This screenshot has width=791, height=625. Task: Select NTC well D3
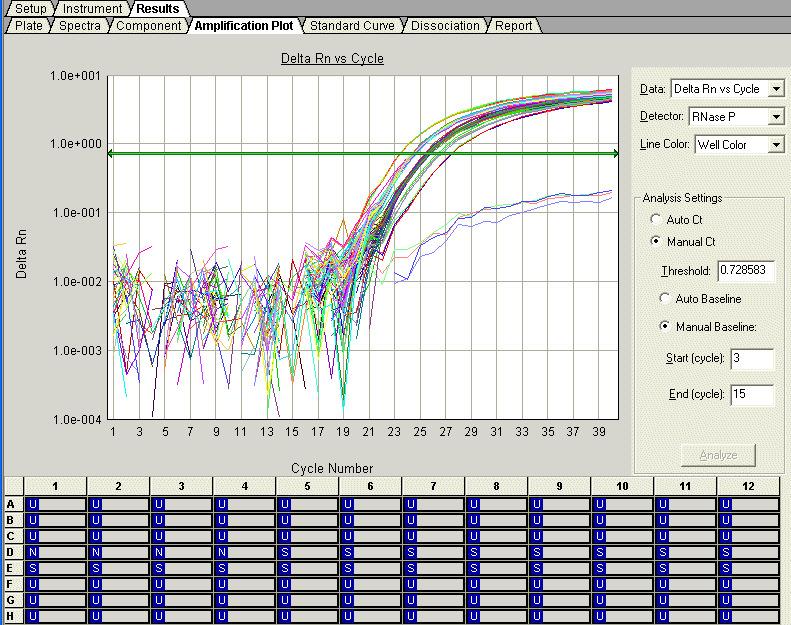pos(182,552)
